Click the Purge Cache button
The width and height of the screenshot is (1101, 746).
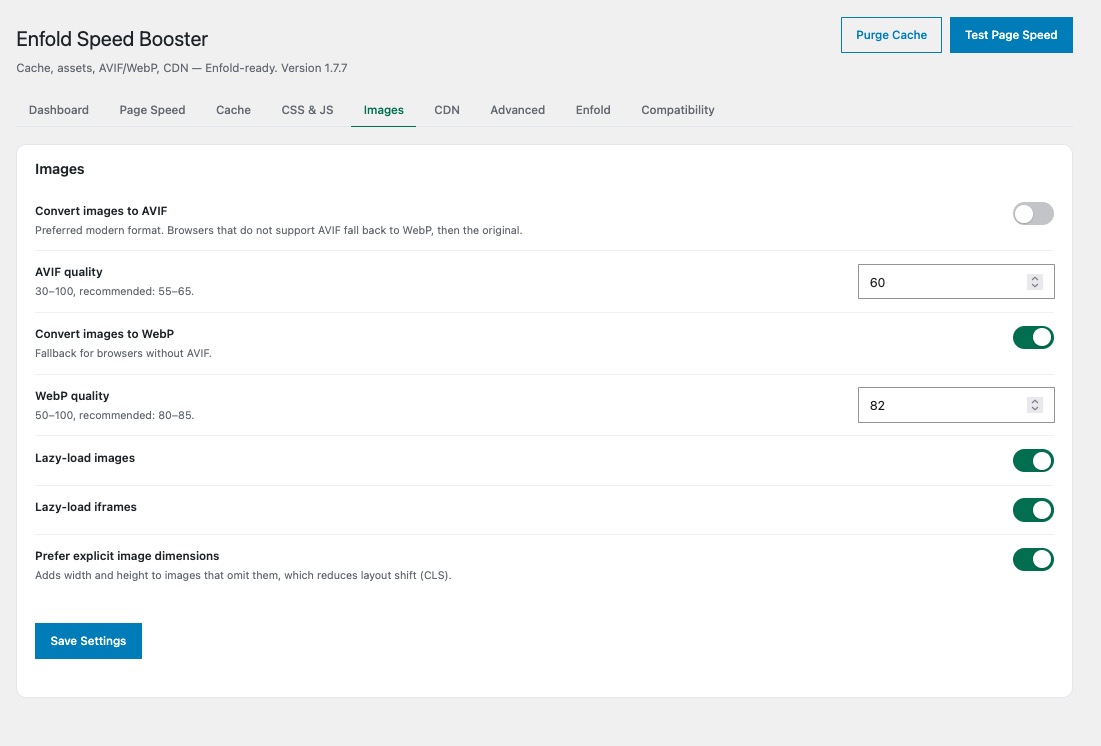(891, 35)
